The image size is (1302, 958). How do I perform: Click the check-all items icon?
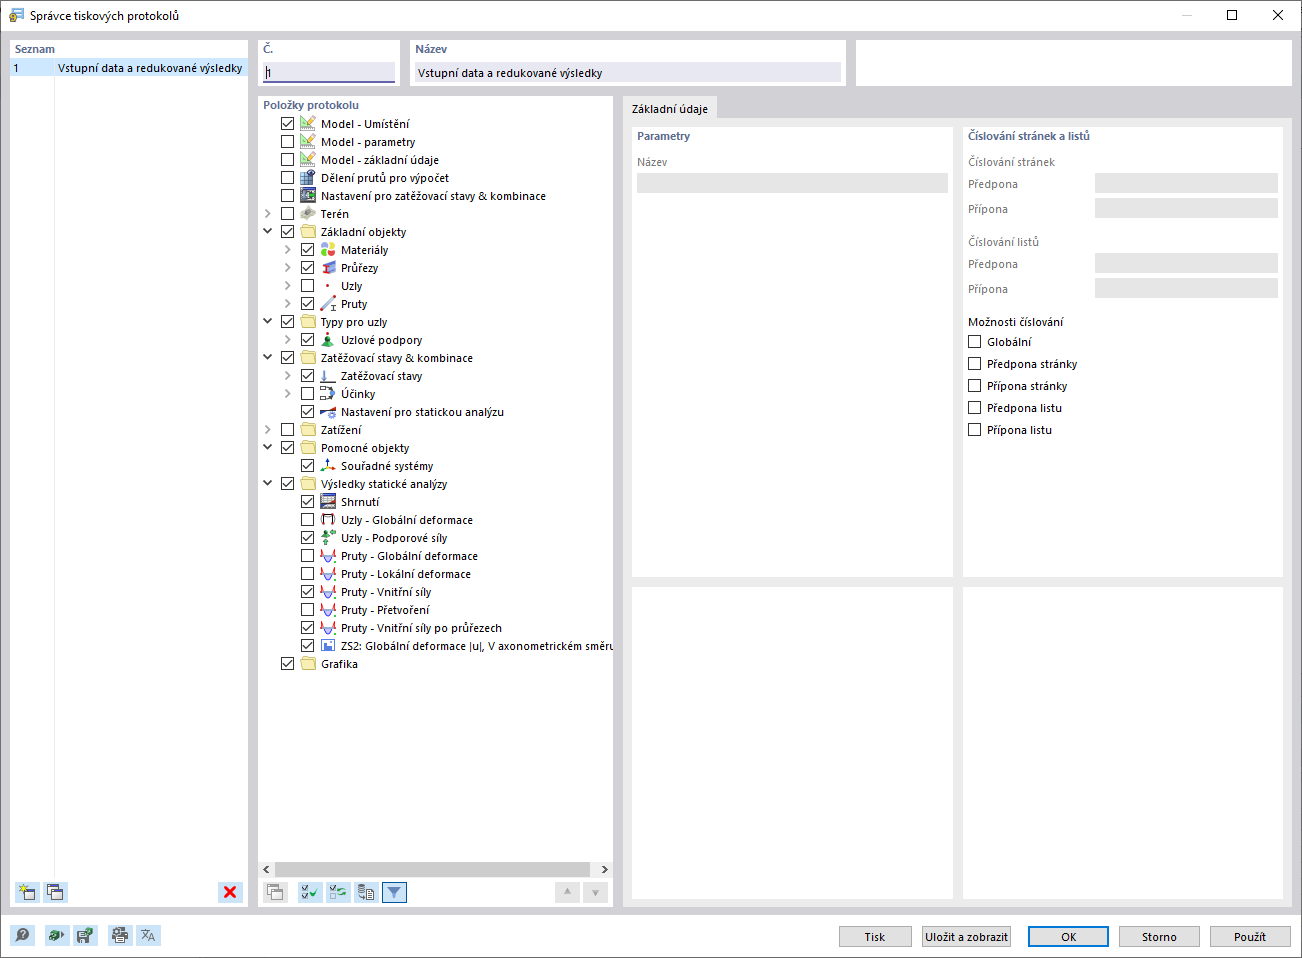point(310,892)
